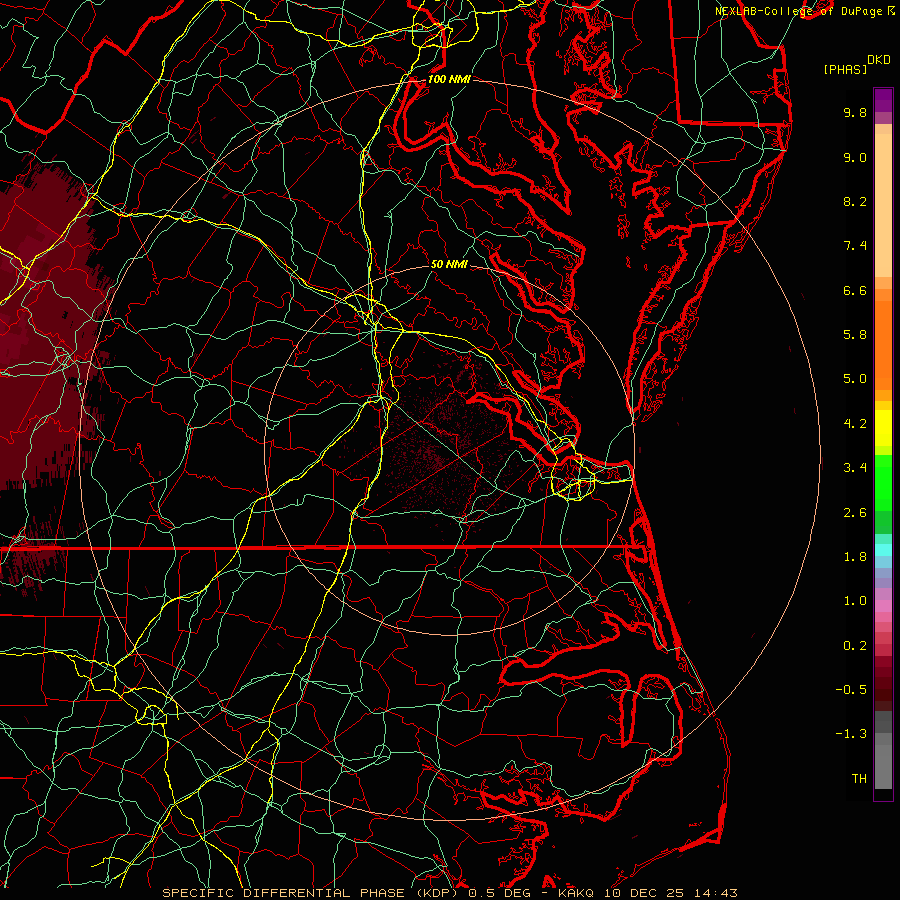Click the 2.6 legend value
Screen dimensions: 900x900
855,513
